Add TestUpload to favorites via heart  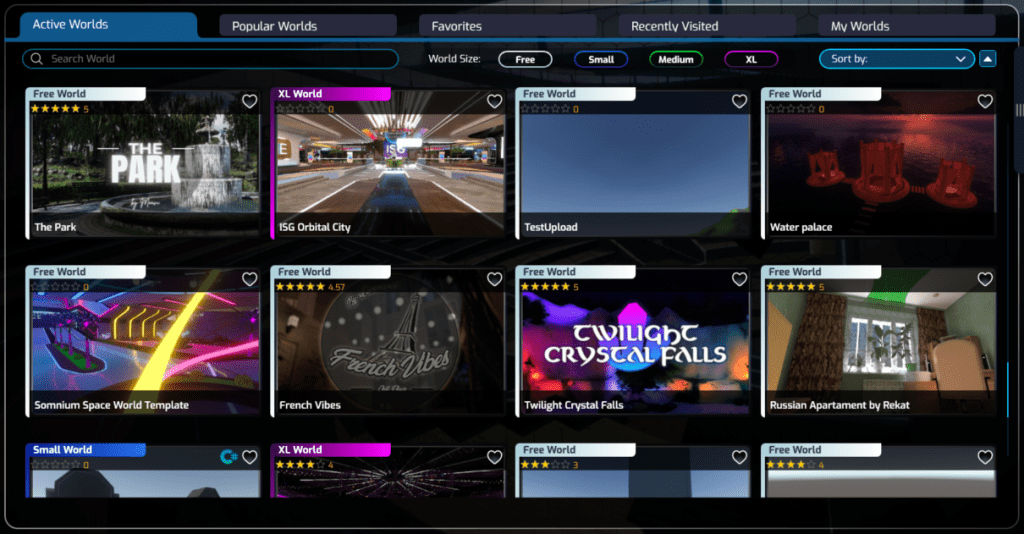coord(739,101)
